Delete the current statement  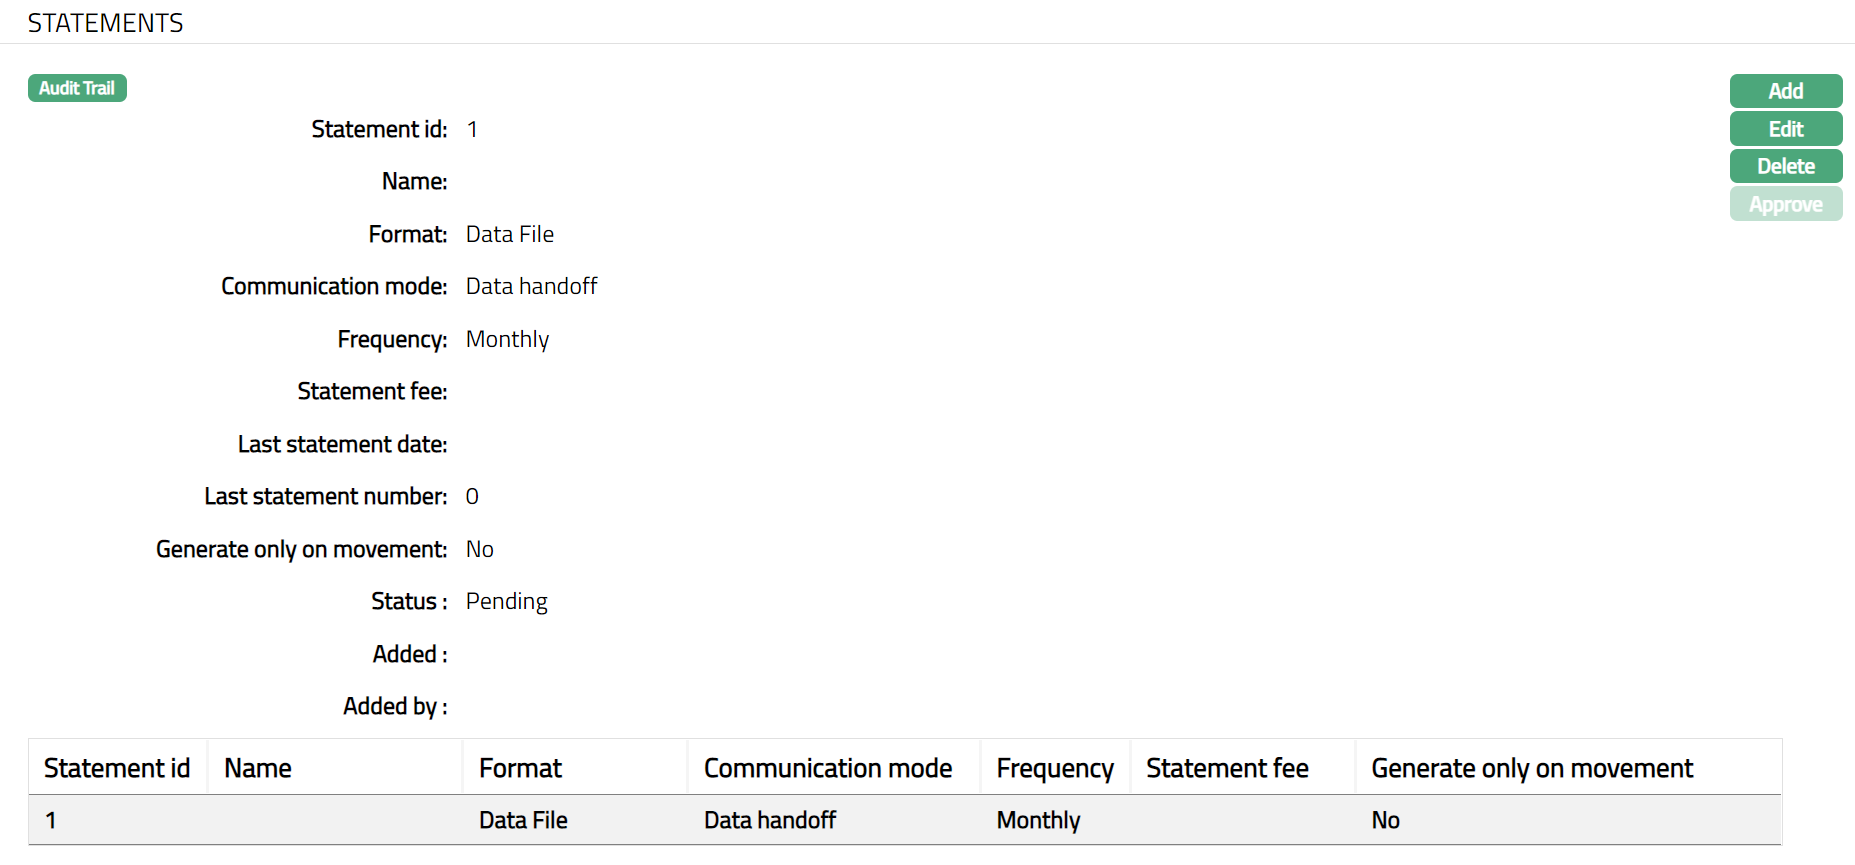coord(1785,166)
